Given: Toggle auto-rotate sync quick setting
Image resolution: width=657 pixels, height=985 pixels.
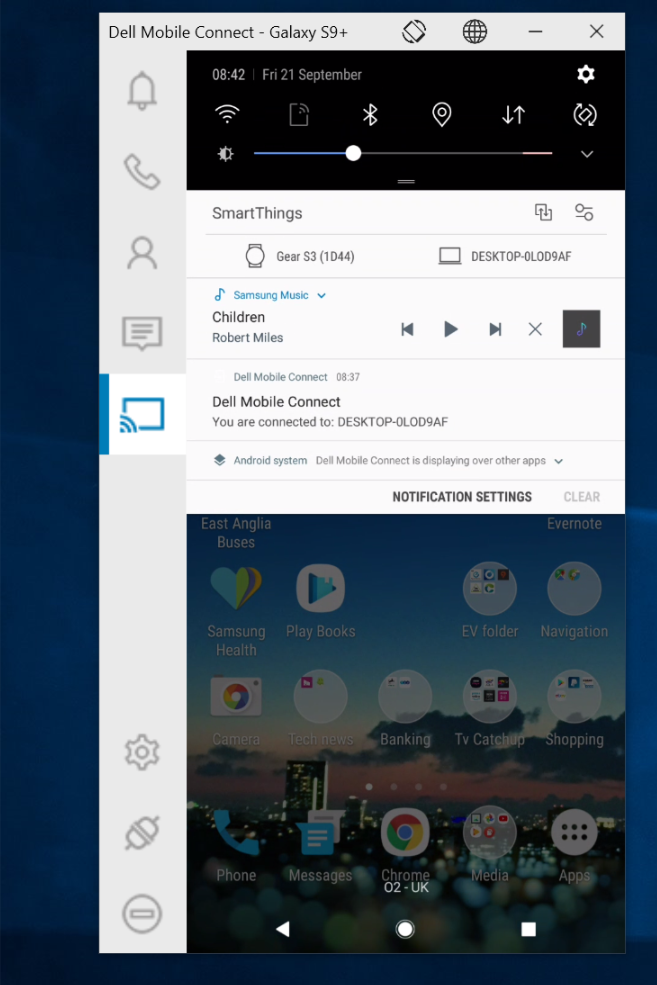Looking at the screenshot, I should point(585,115).
